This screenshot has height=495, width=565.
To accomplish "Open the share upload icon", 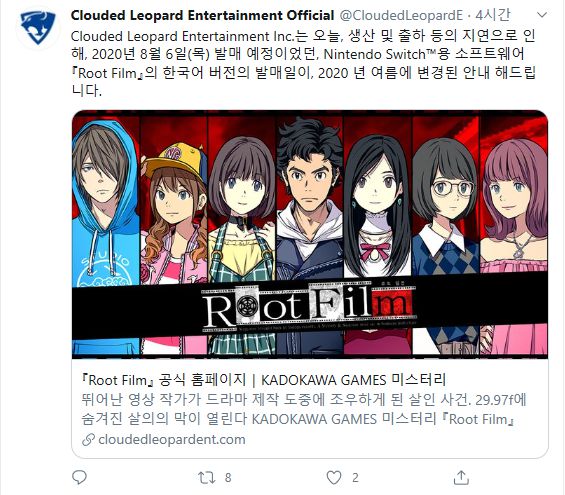I will (461, 478).
